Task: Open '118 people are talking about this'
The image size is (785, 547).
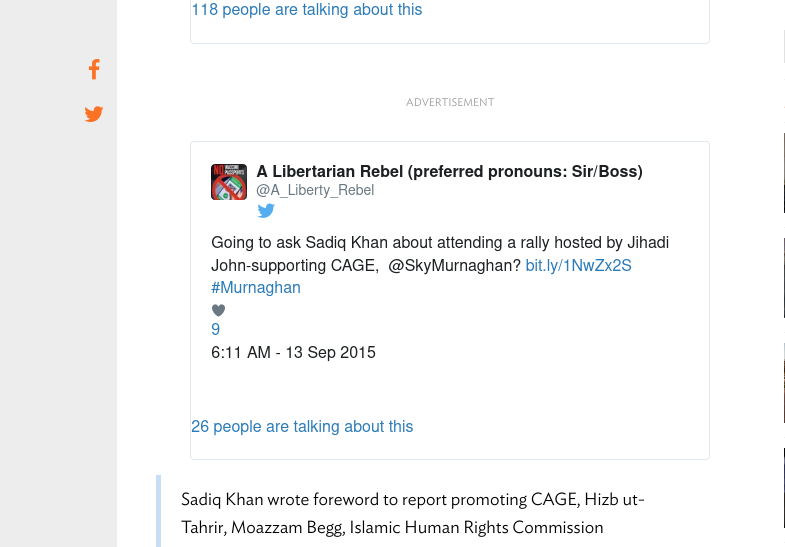Action: [x=307, y=10]
